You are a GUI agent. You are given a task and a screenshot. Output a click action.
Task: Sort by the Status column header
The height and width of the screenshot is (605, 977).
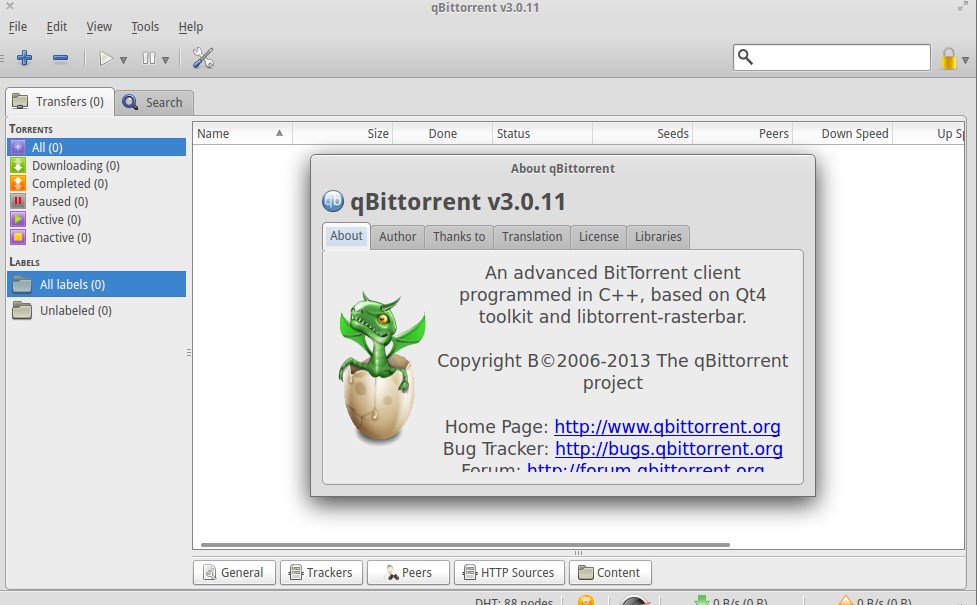tap(542, 133)
